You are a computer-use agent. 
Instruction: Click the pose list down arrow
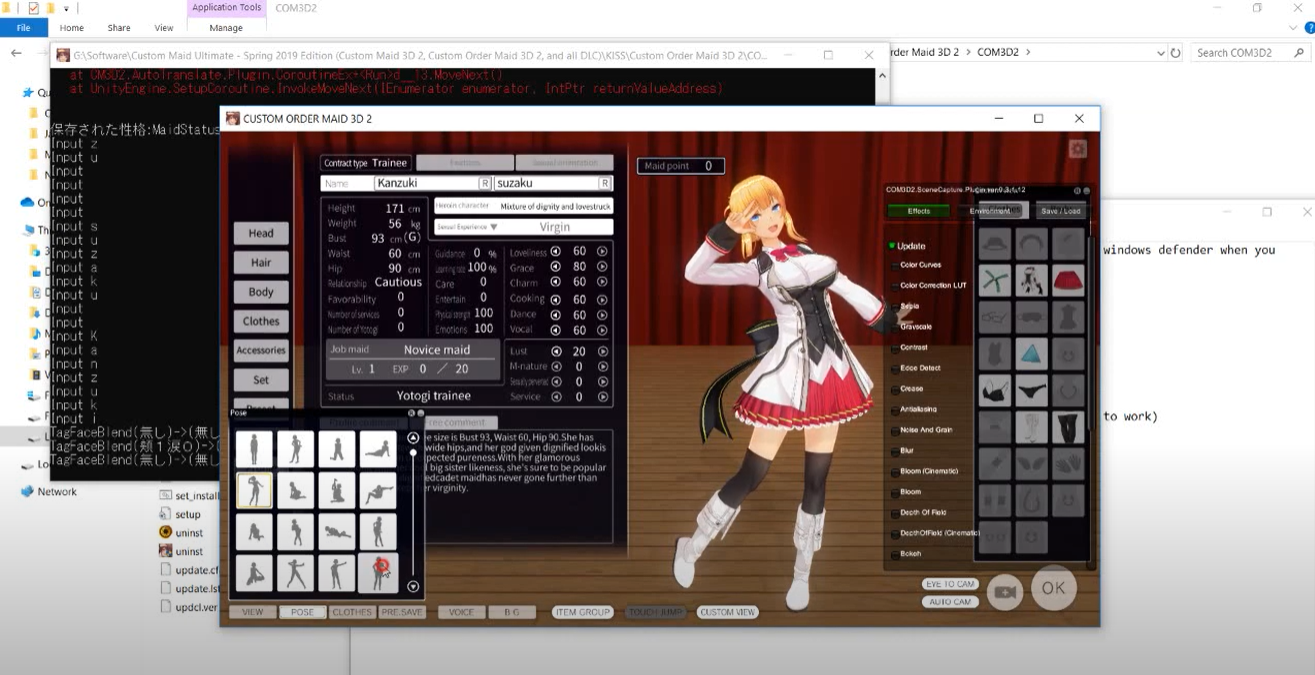click(x=413, y=587)
